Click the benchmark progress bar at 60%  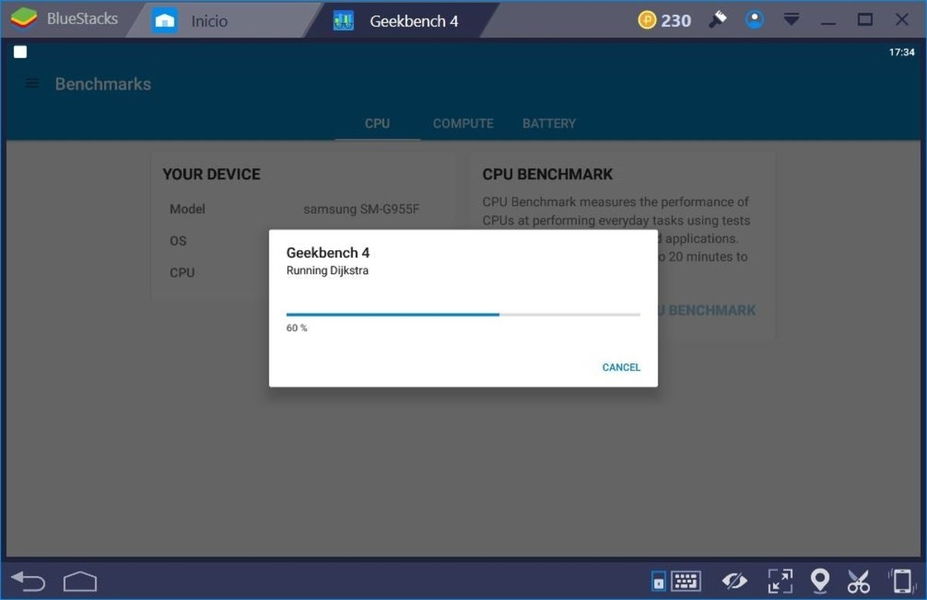tap(463, 314)
